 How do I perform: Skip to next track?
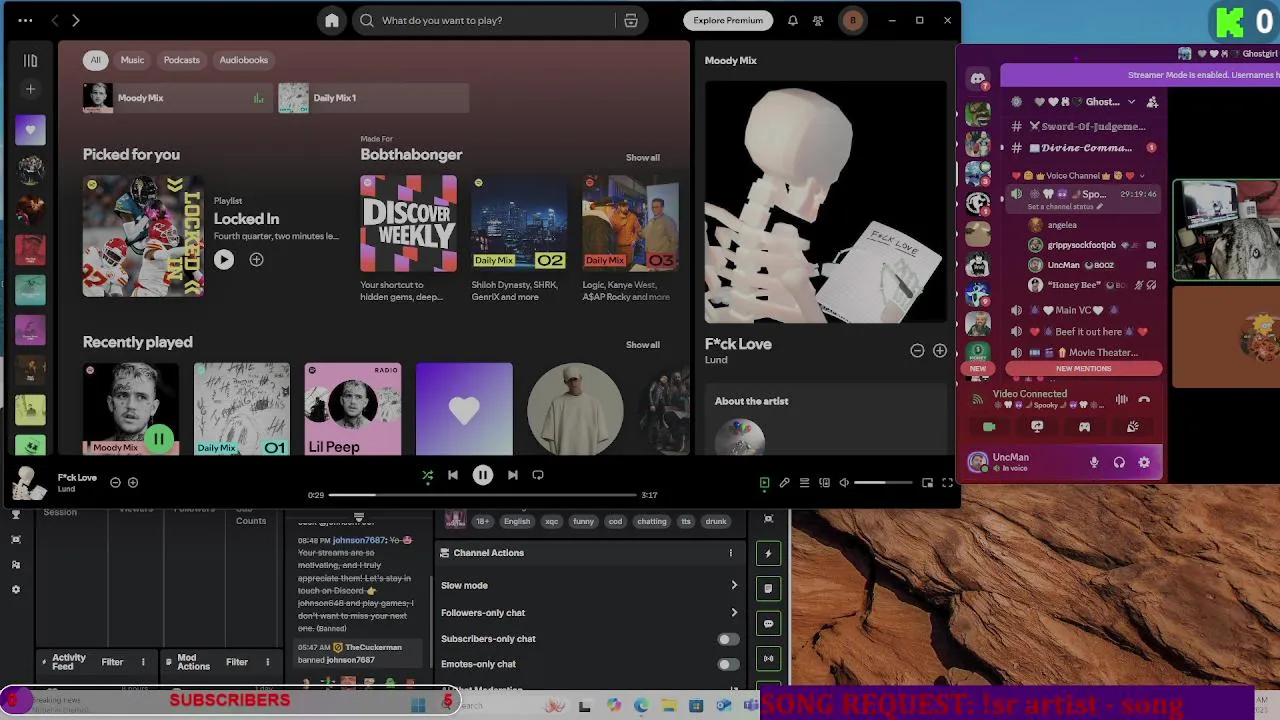(x=512, y=475)
